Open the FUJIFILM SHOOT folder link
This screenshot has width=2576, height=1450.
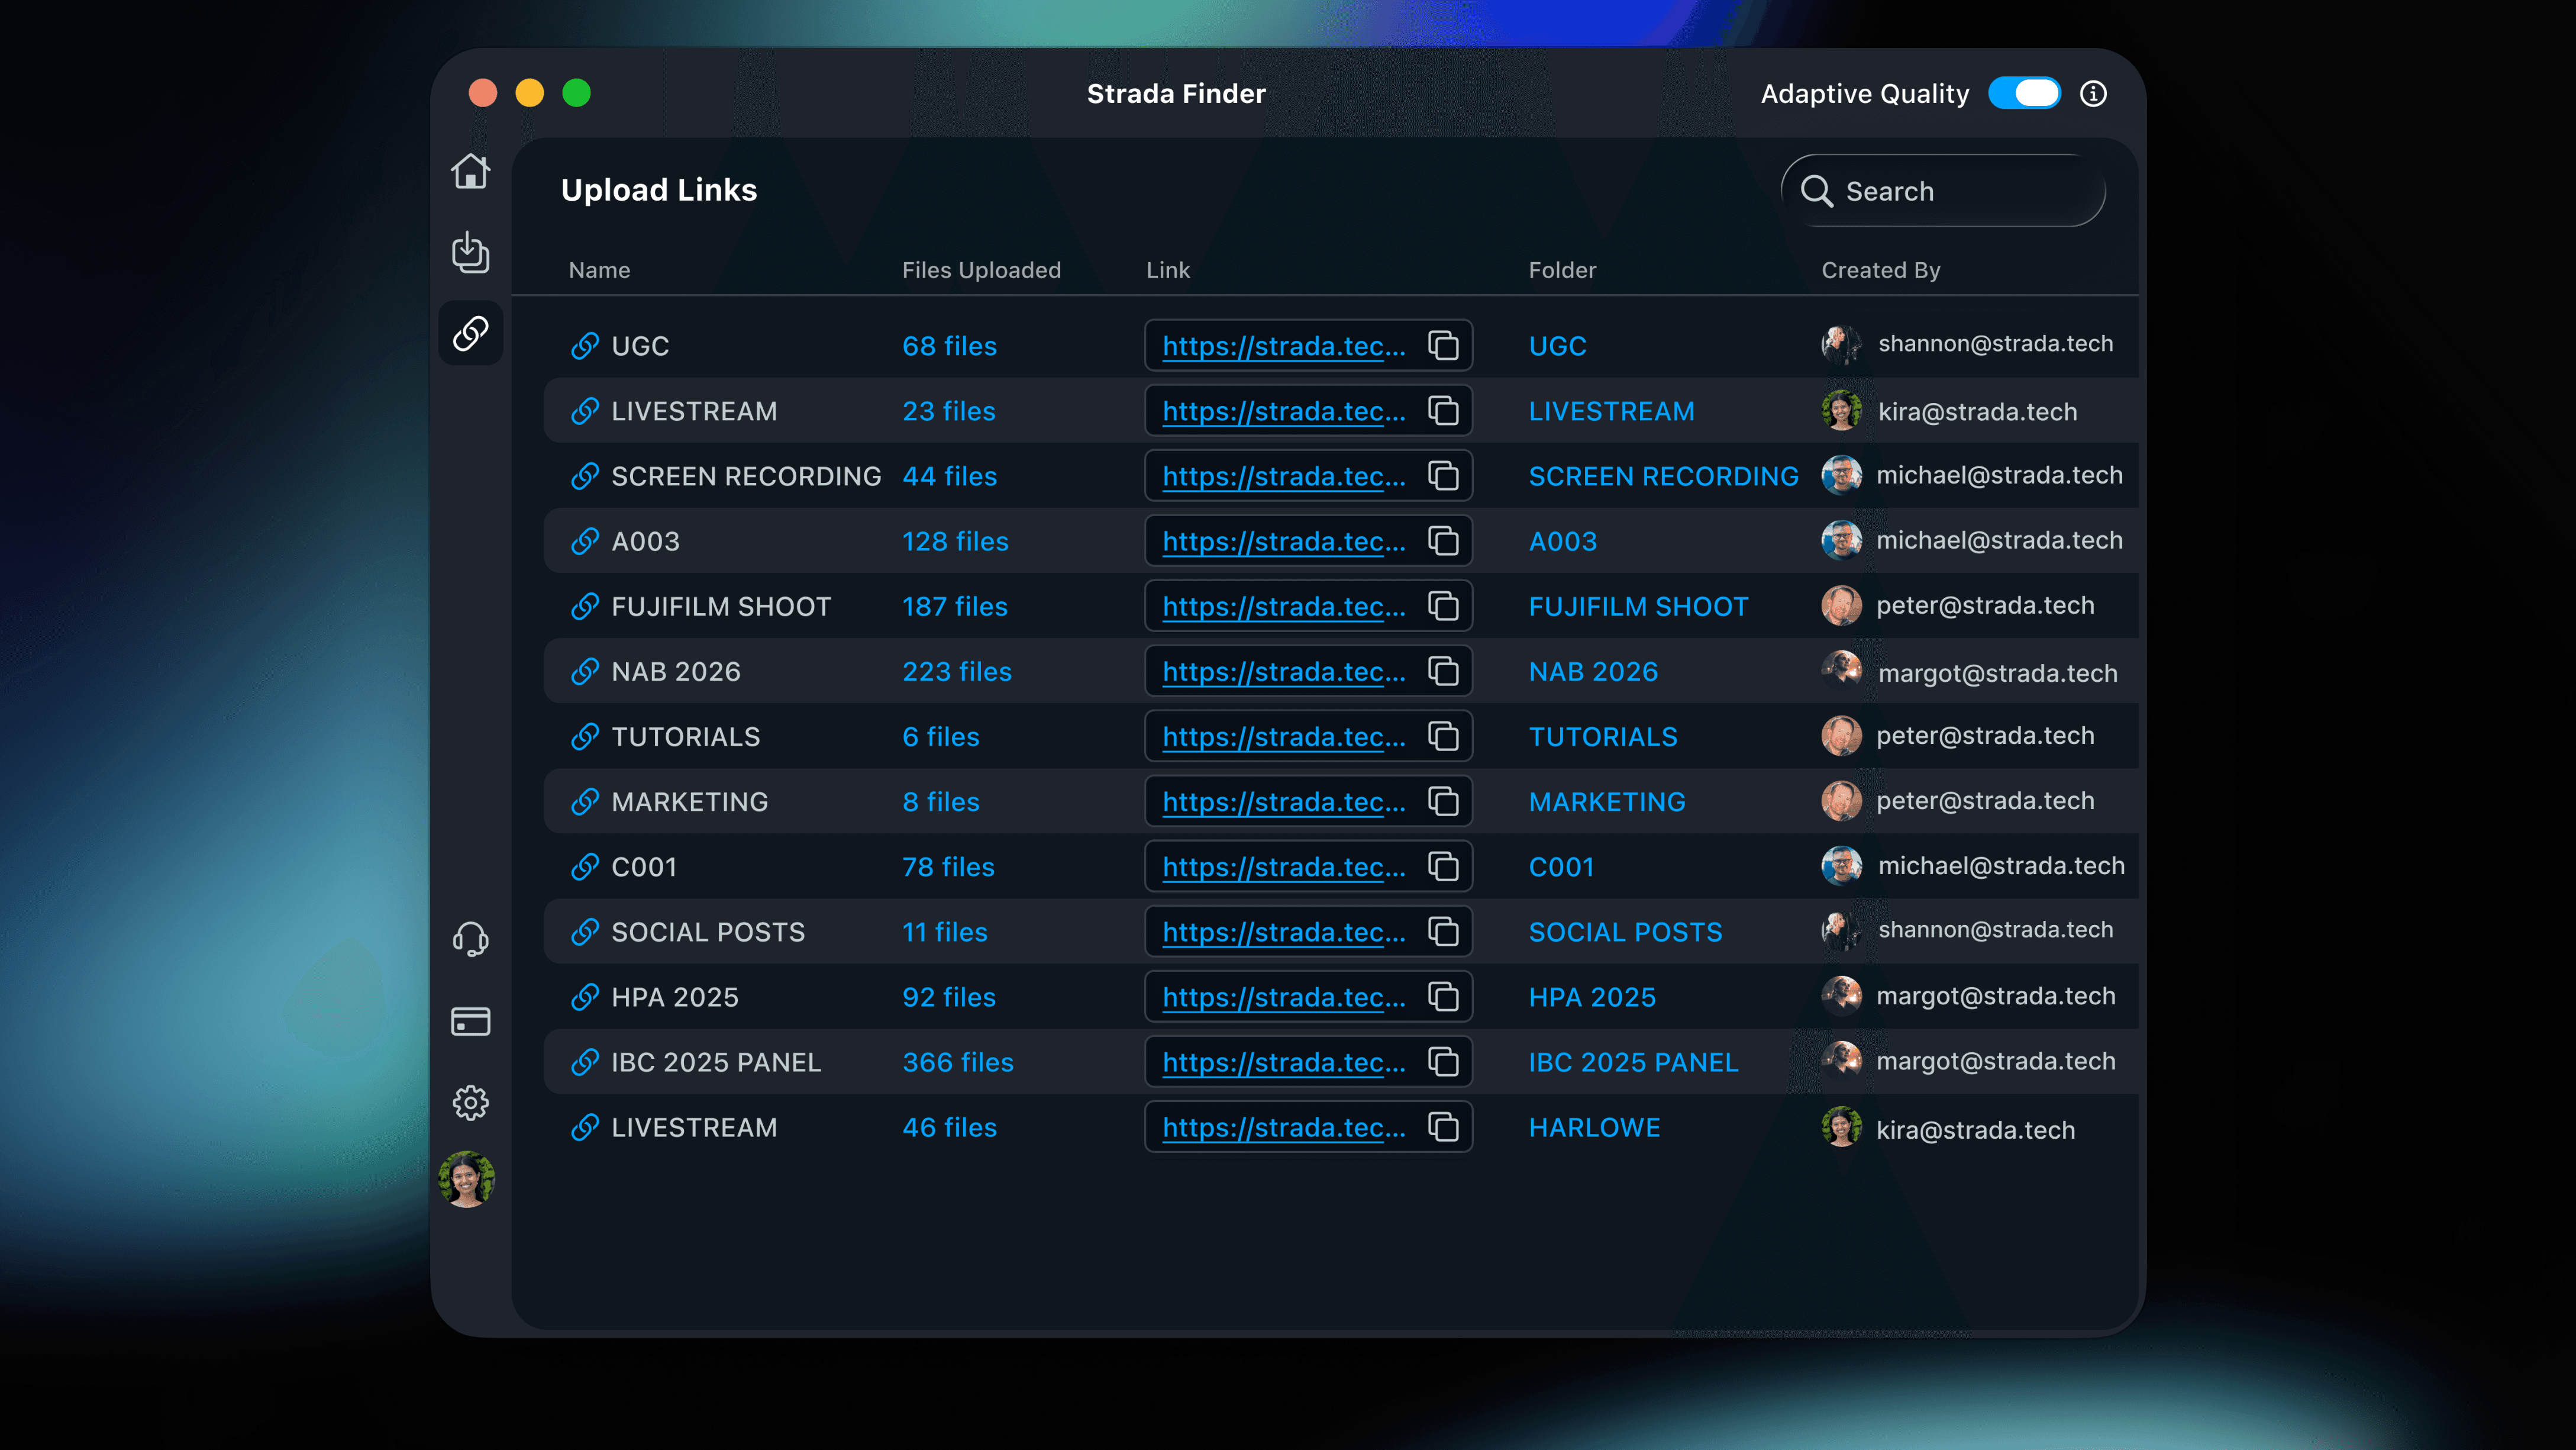click(1638, 606)
